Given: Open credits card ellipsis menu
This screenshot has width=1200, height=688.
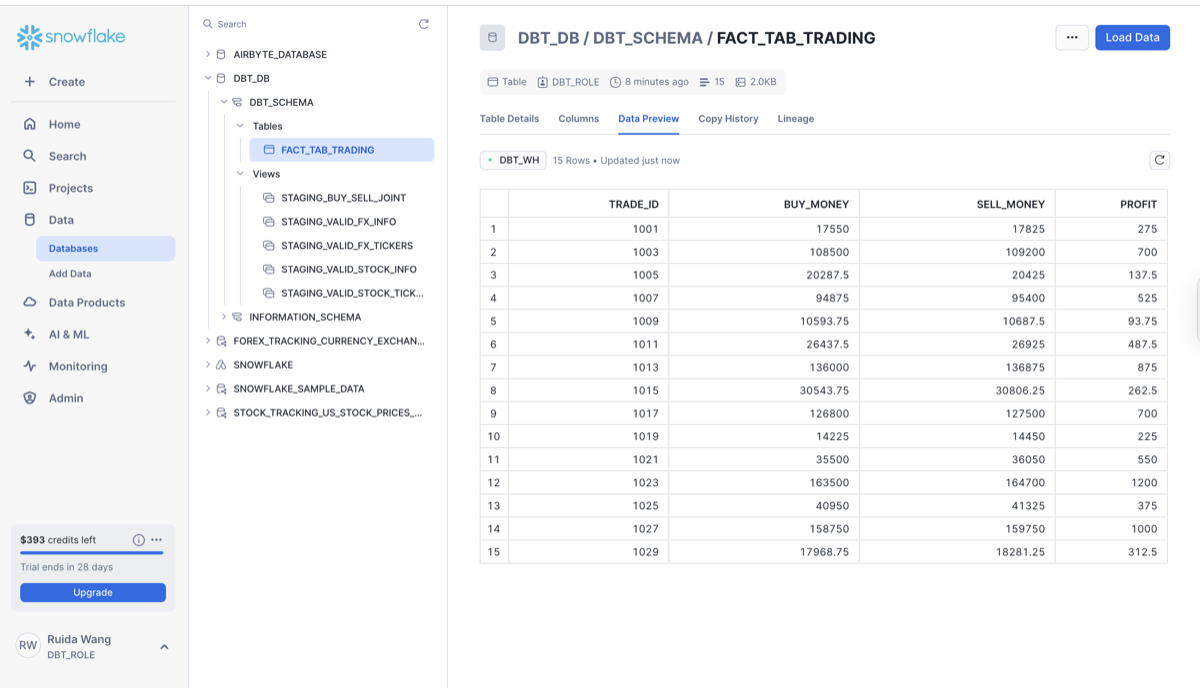Looking at the screenshot, I should point(157,540).
